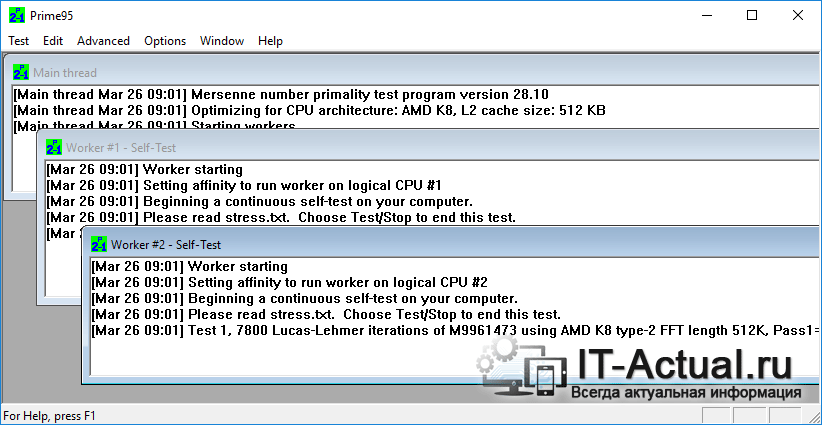Minimize the Prime95 window

(705, 16)
